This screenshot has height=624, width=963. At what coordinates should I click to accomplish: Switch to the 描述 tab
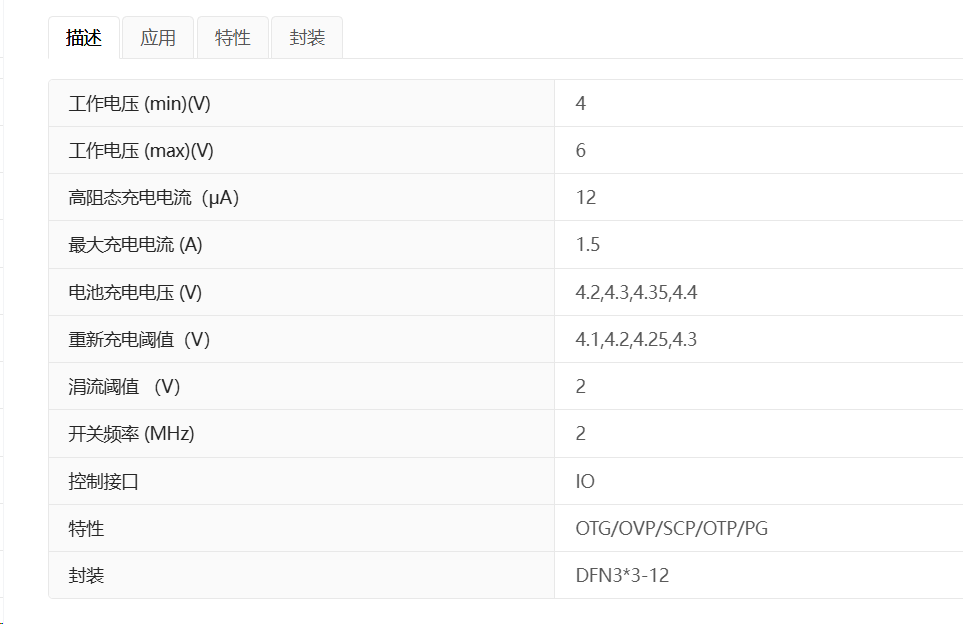[84, 37]
